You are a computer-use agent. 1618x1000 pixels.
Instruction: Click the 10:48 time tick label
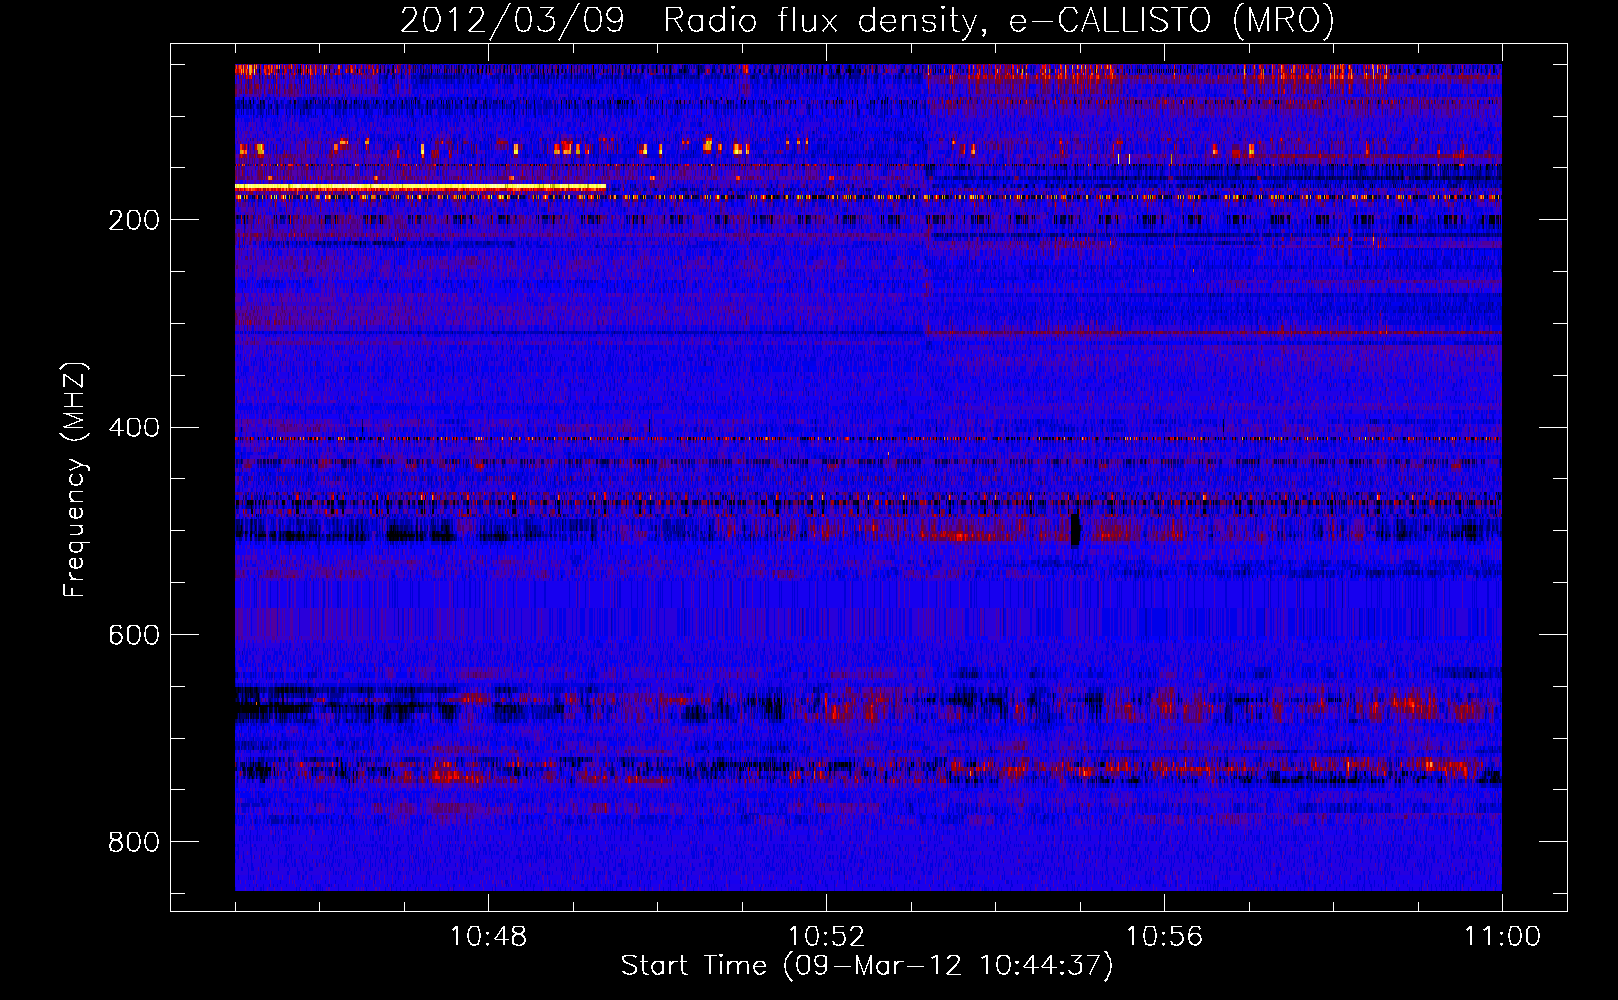point(488,937)
